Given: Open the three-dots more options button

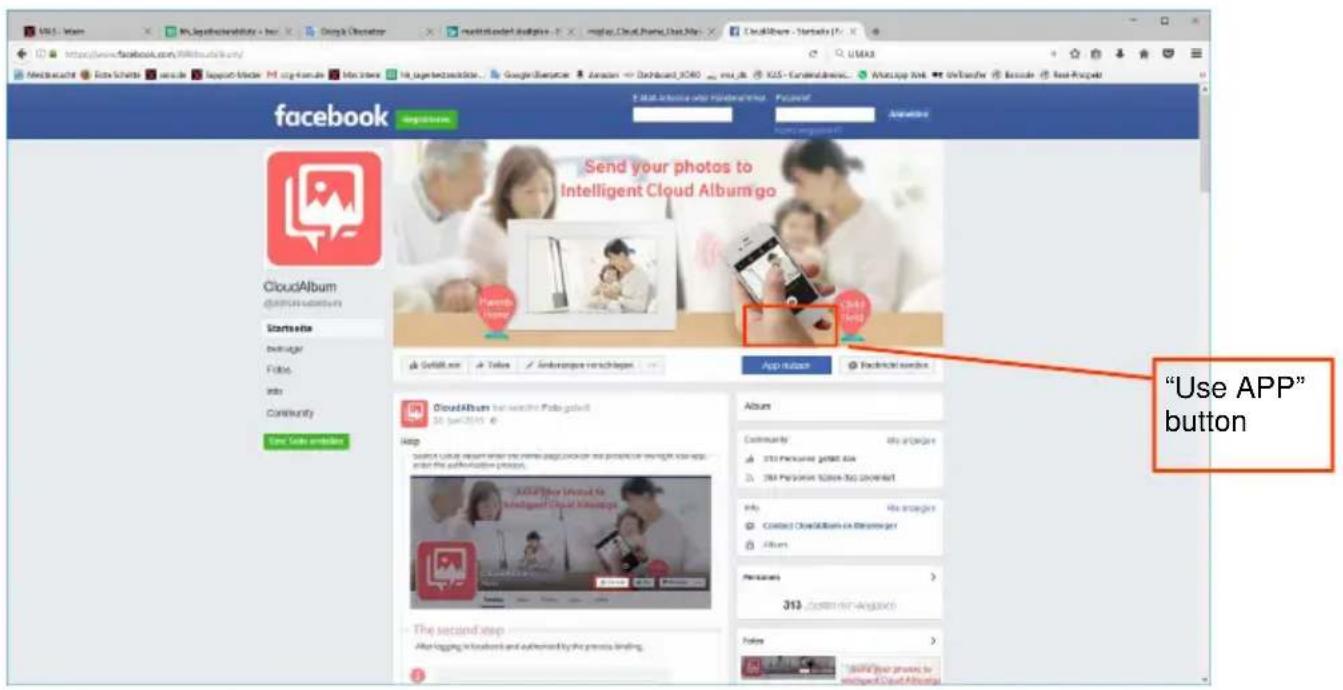Looking at the screenshot, I should click(652, 366).
